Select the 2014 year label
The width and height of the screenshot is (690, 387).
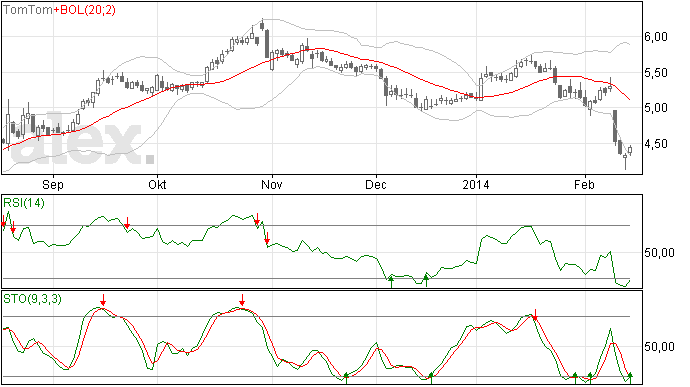[476, 184]
